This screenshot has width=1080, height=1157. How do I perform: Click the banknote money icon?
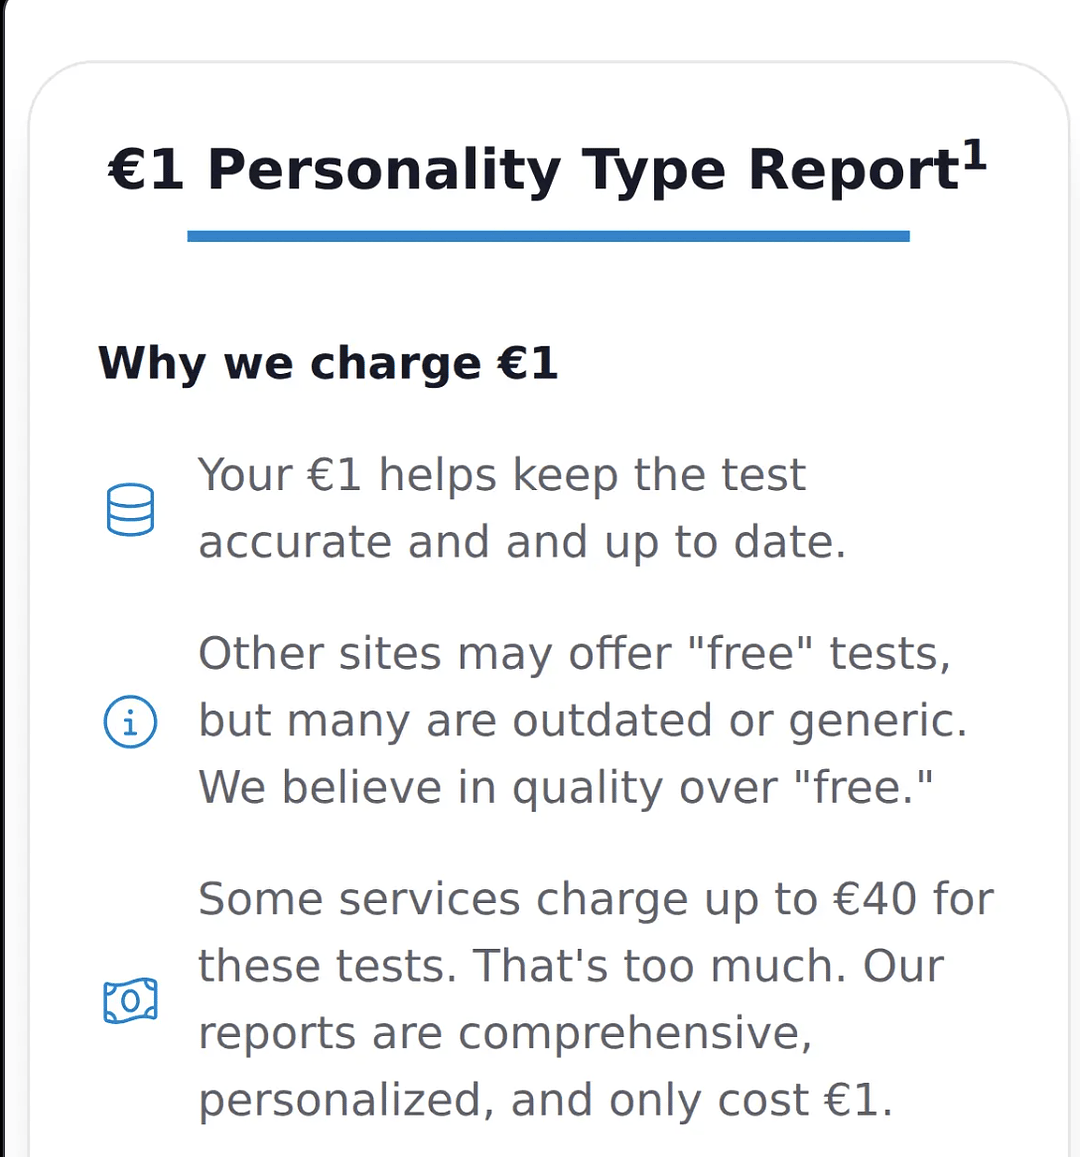131,1001
